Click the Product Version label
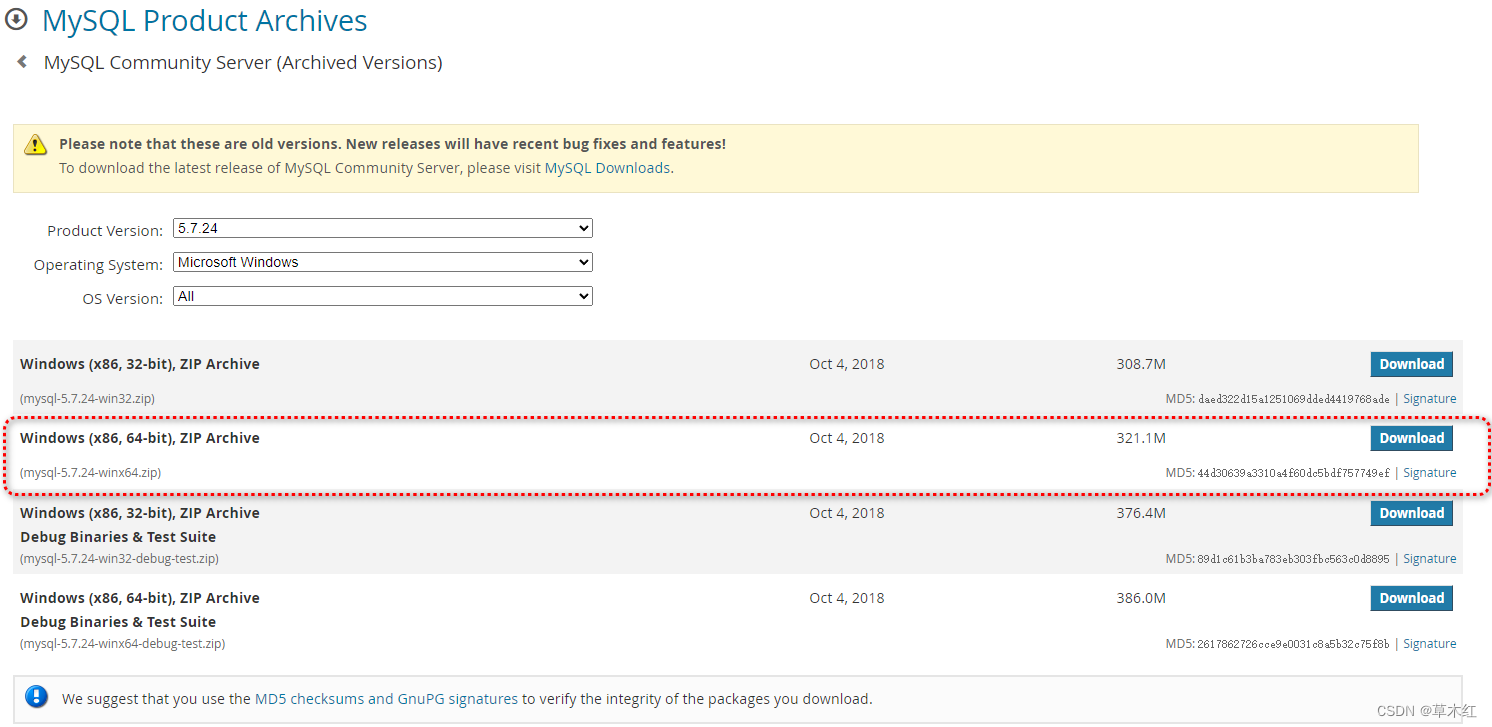Image resolution: width=1492 pixels, height=727 pixels. [105, 230]
